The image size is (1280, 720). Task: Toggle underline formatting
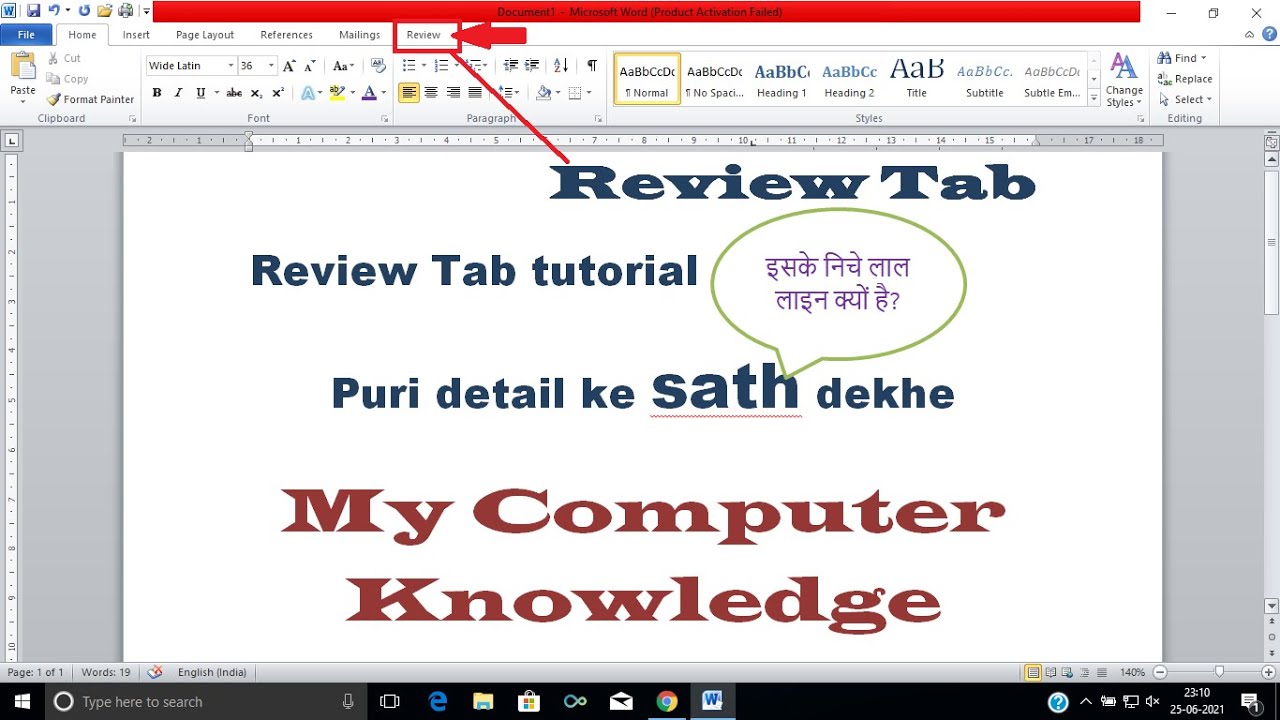point(201,93)
